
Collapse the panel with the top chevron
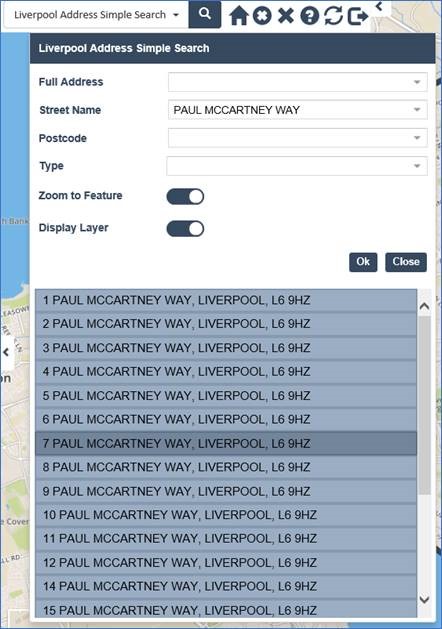[379, 6]
